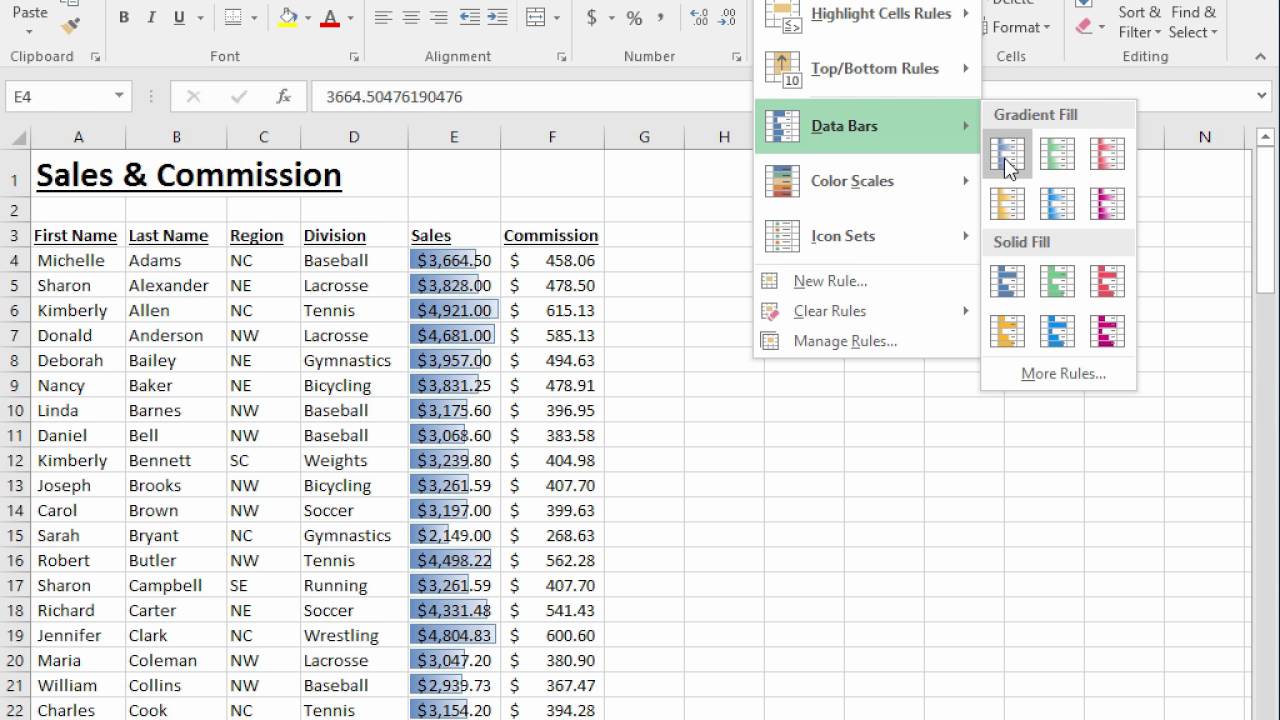Click the Find & Select icon

point(1193,22)
